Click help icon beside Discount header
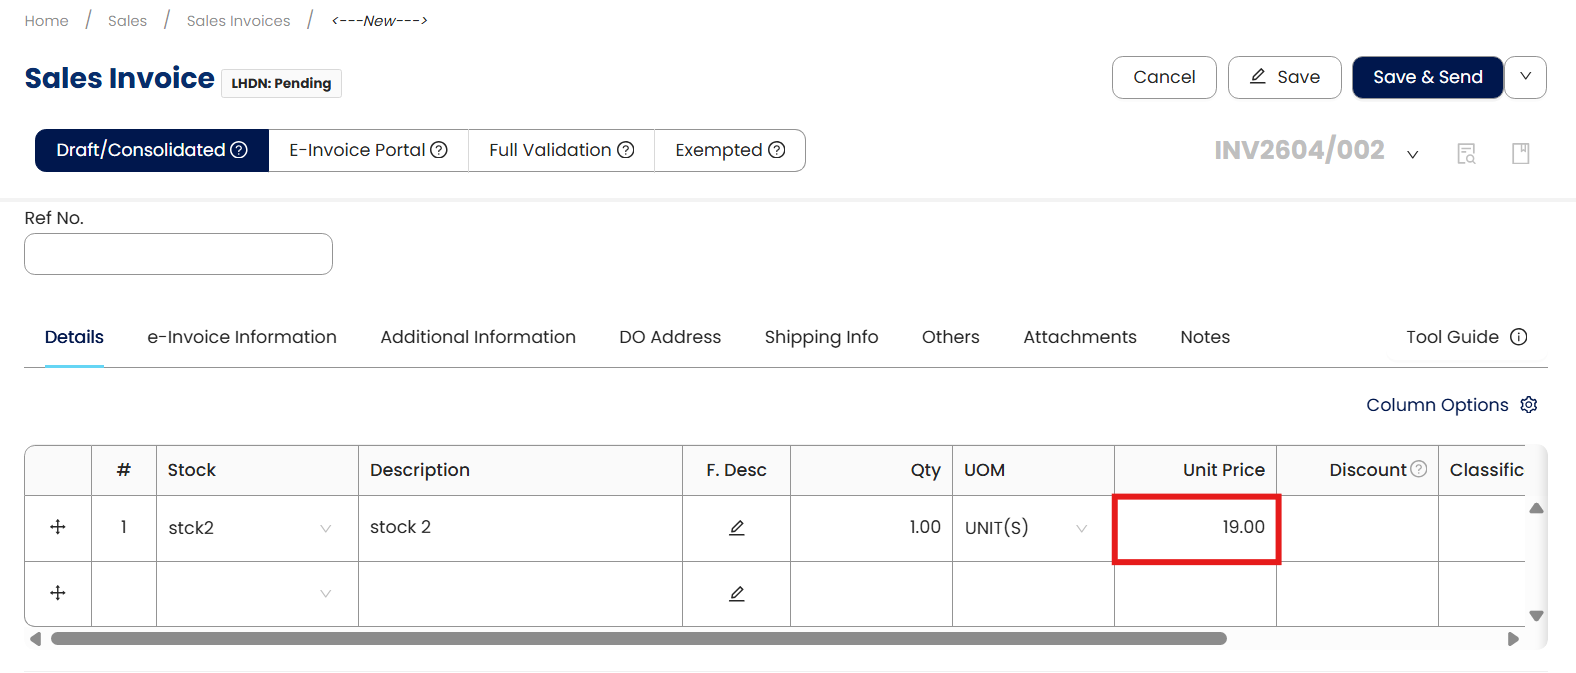 (x=1418, y=469)
